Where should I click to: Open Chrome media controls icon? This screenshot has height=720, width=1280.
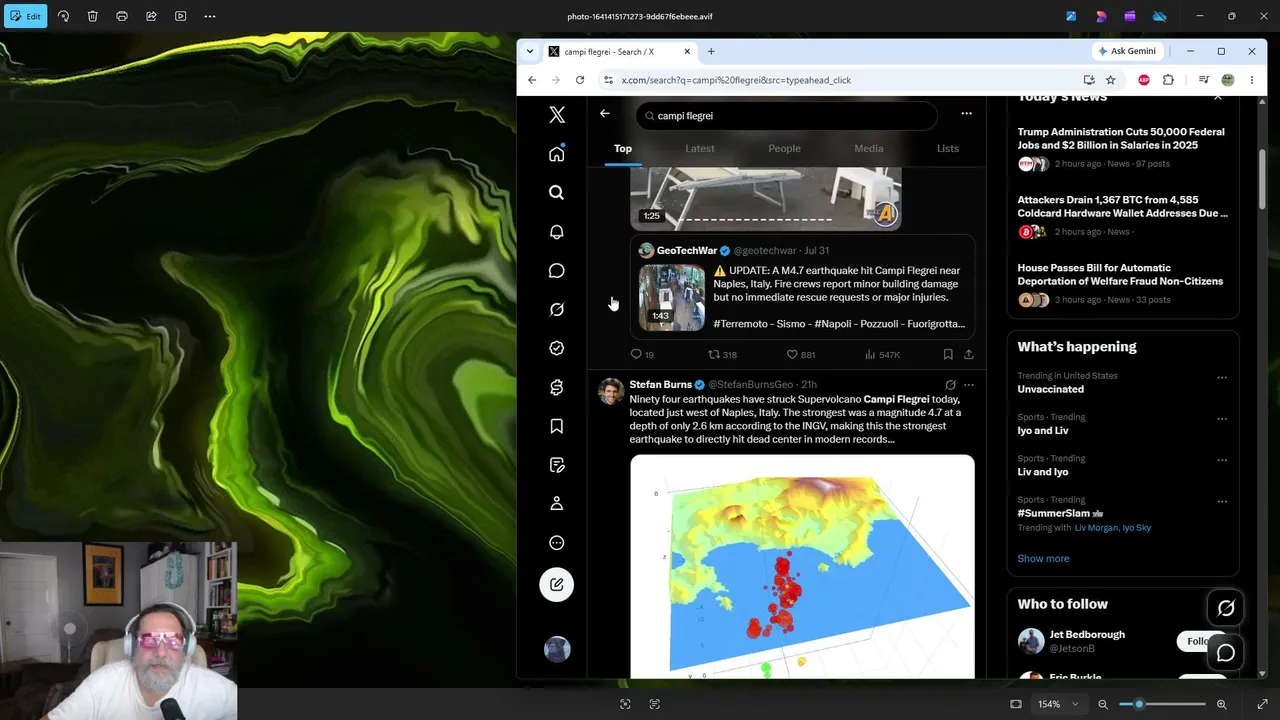[1204, 80]
